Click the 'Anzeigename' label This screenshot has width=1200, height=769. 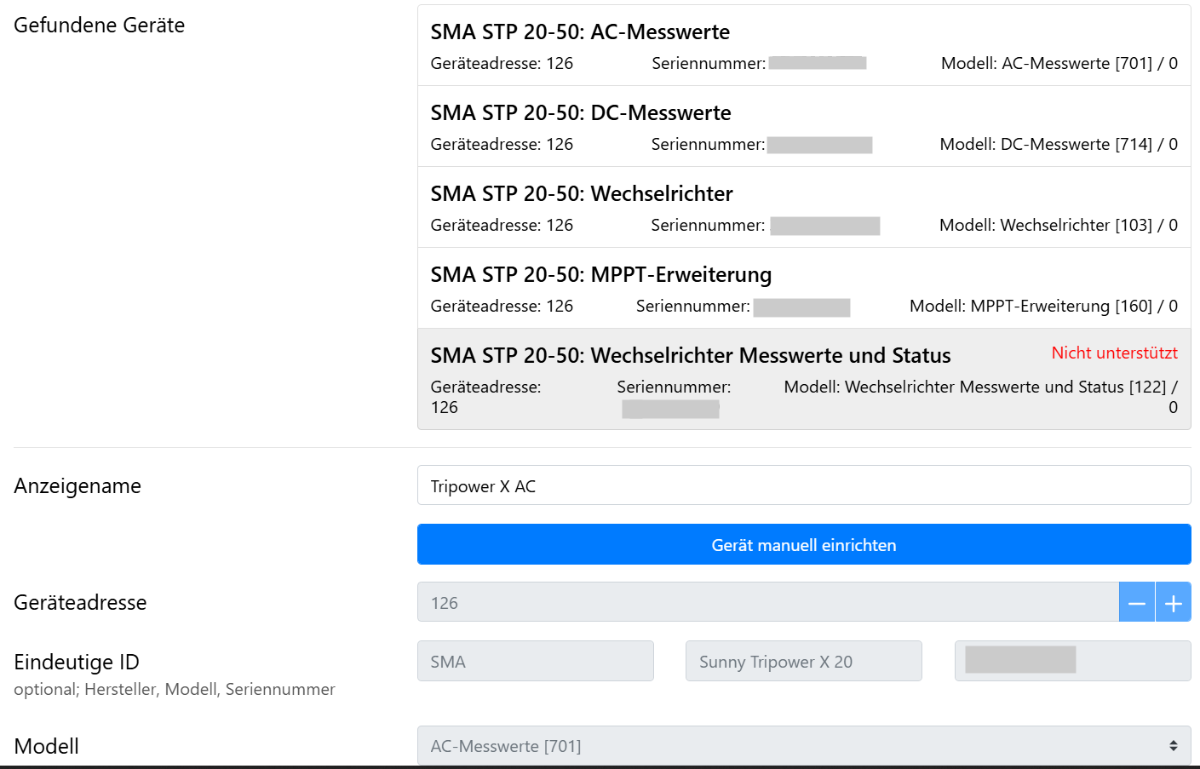tap(77, 487)
